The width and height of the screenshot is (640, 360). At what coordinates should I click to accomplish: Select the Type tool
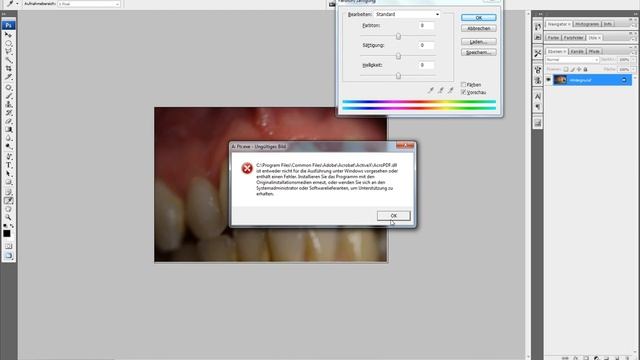(8, 165)
